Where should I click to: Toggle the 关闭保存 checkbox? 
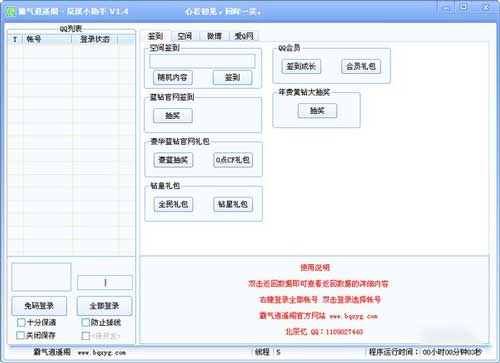(x=21, y=335)
